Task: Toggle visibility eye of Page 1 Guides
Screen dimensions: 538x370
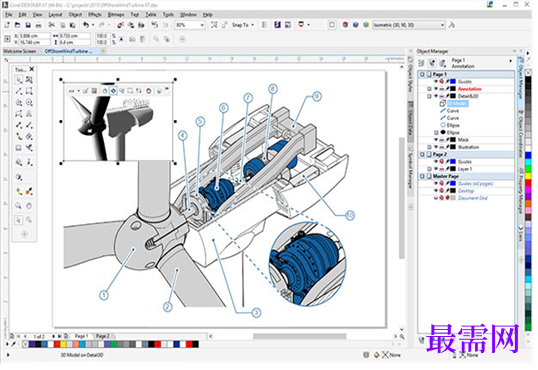Action: click(x=436, y=82)
